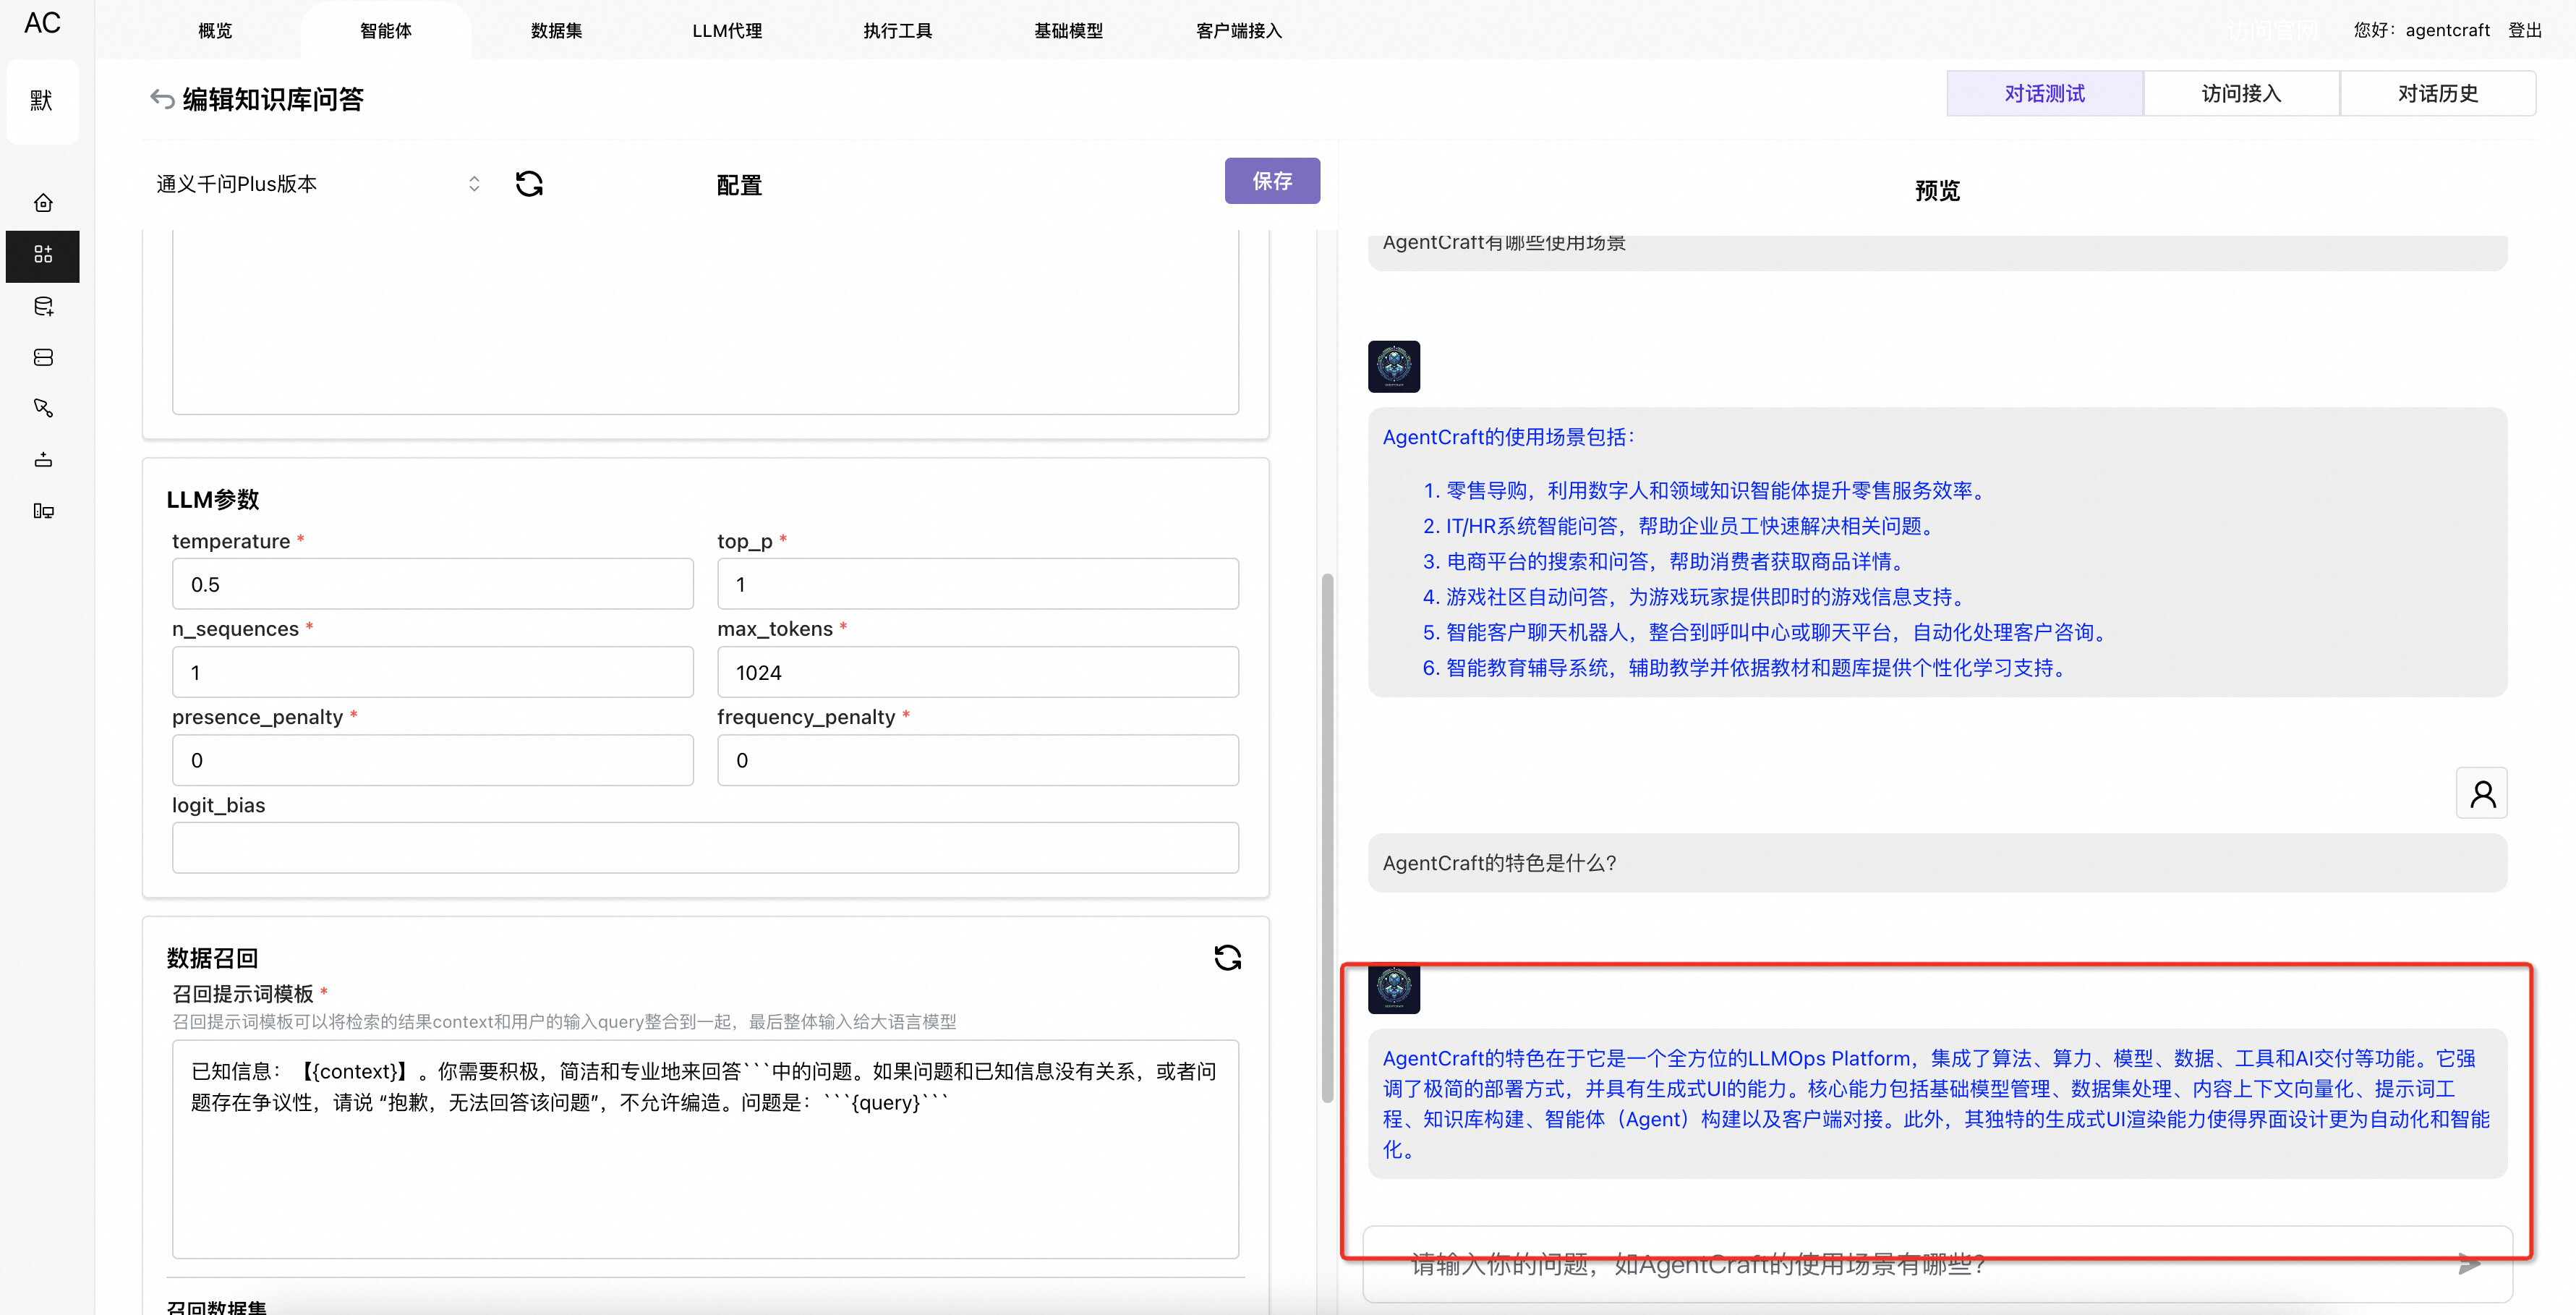Refresh the model list next to 通义千问Plus版本
Screen dimensions: 2576x1315
point(529,184)
